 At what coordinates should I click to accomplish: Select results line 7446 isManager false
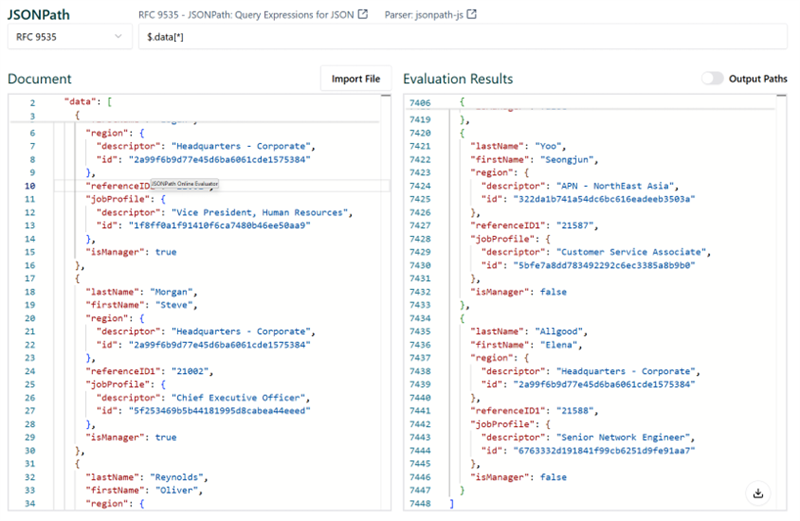(x=518, y=477)
